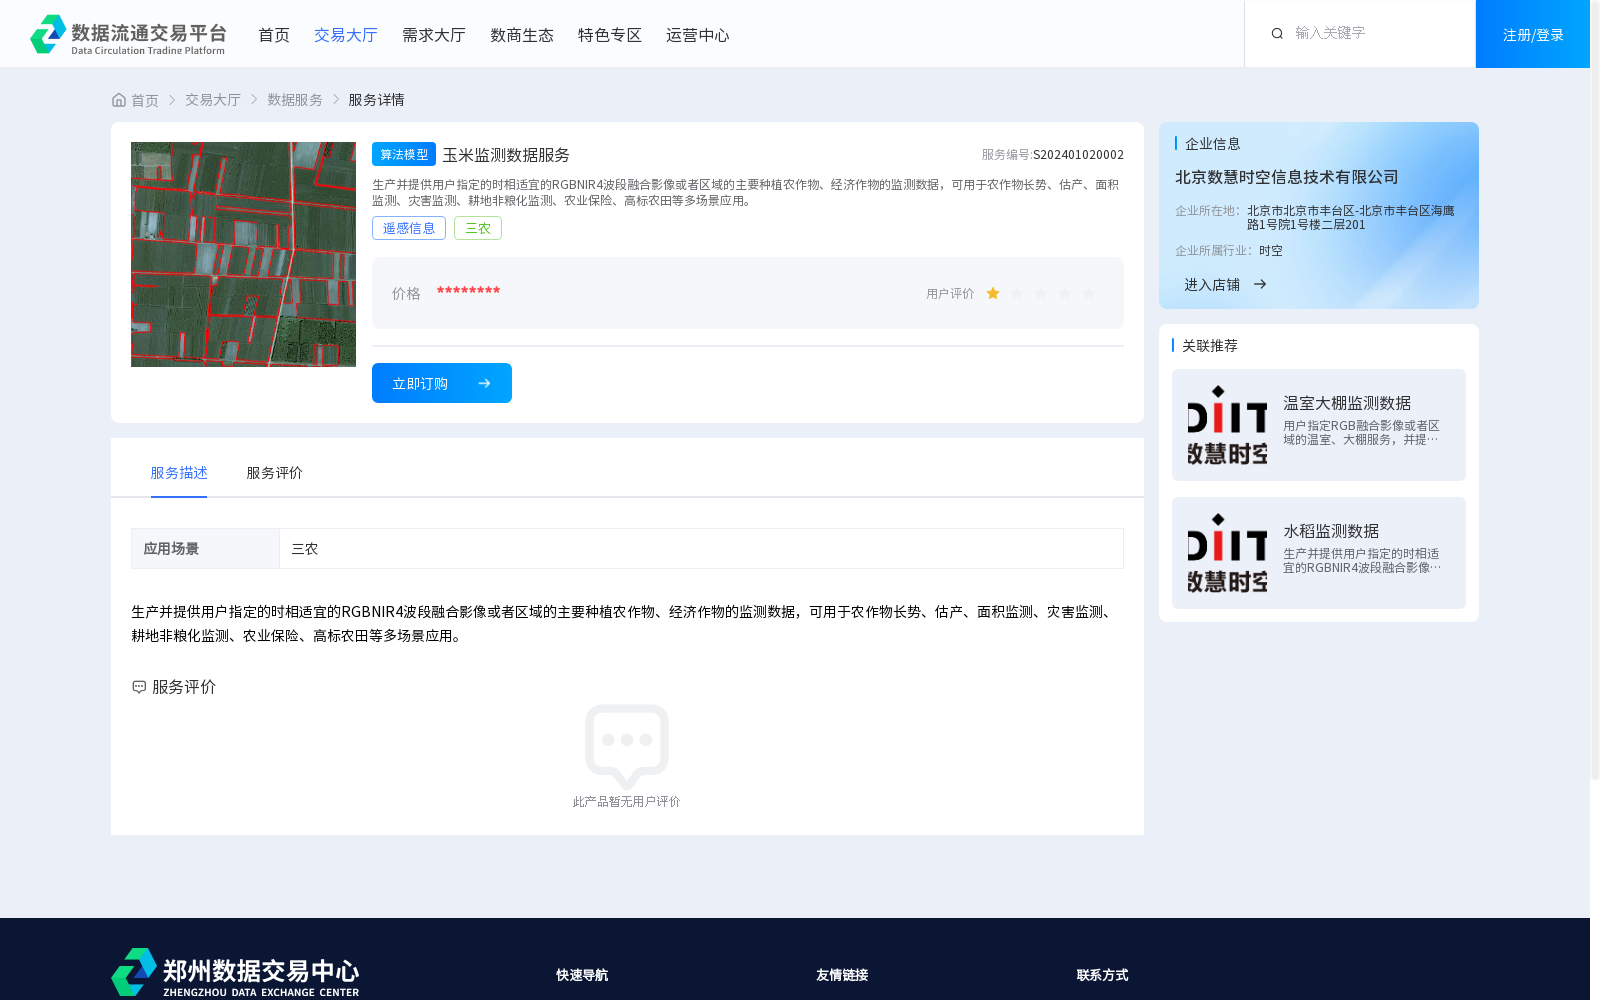Go to 首页 in breadcrumb
This screenshot has width=1600, height=1000.
[145, 100]
